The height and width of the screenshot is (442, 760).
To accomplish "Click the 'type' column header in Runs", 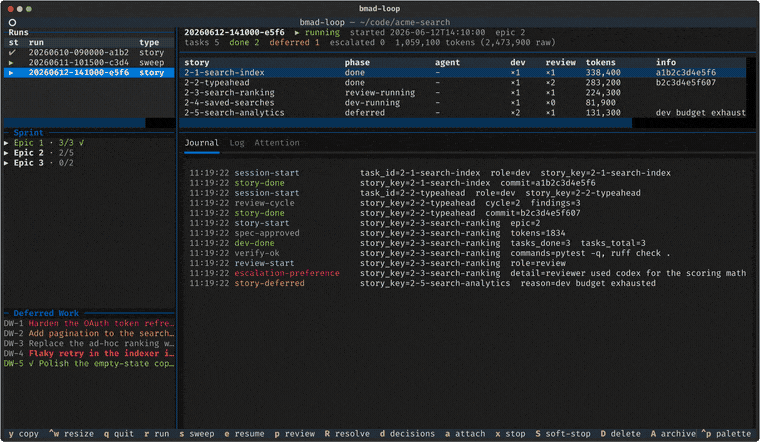I will tap(149, 43).
